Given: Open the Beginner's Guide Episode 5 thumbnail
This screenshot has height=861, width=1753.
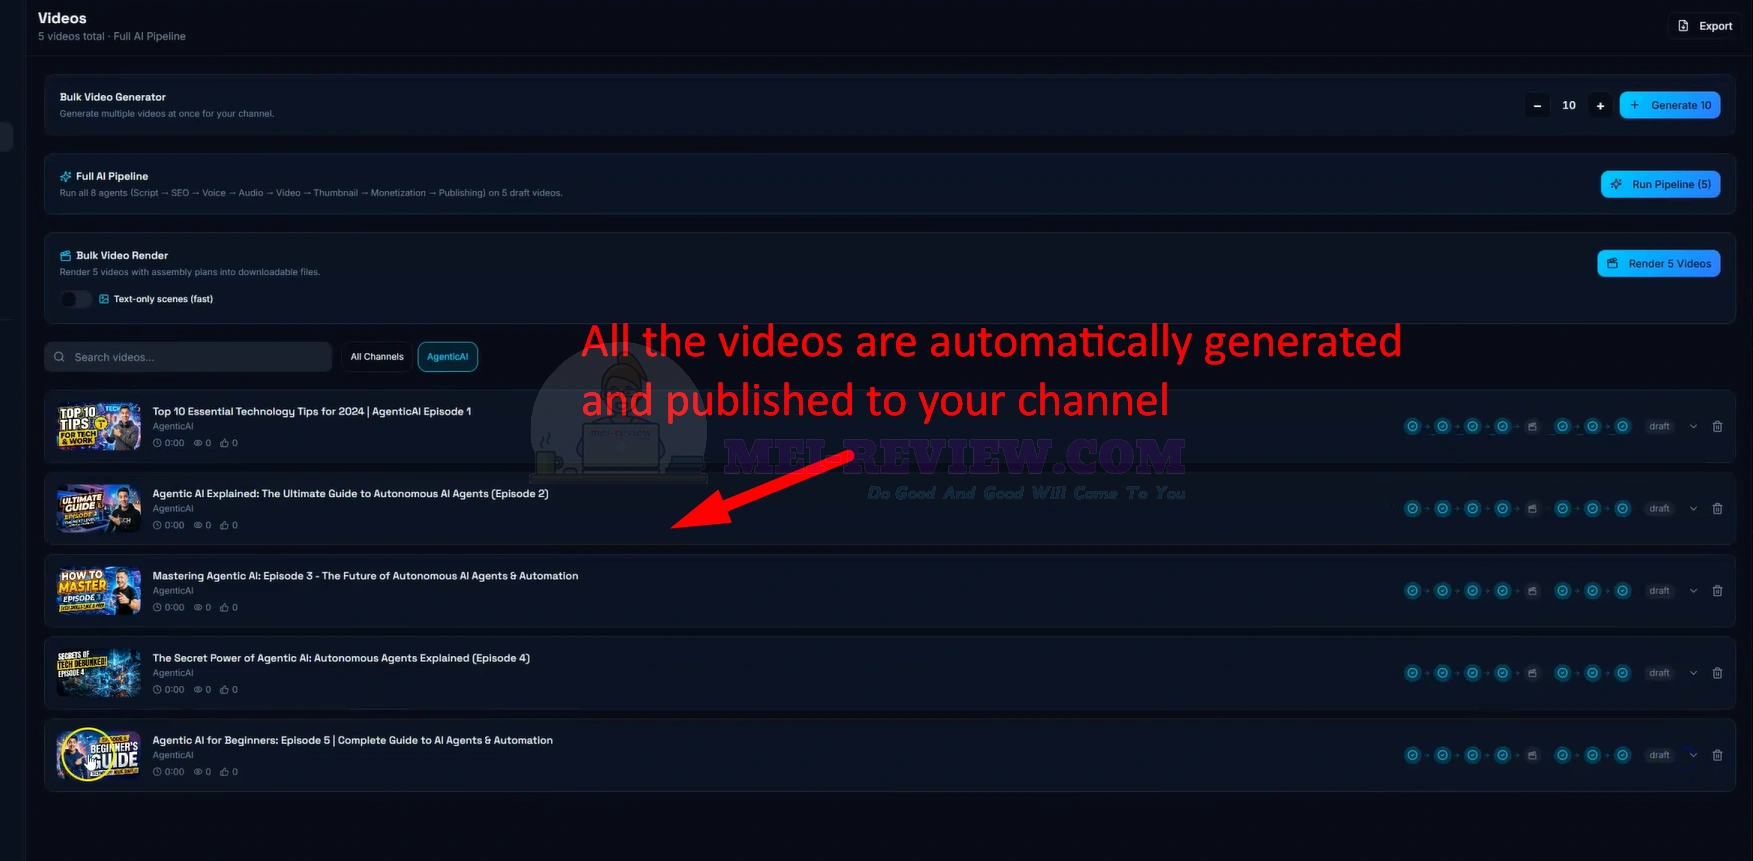Looking at the screenshot, I should click(99, 755).
